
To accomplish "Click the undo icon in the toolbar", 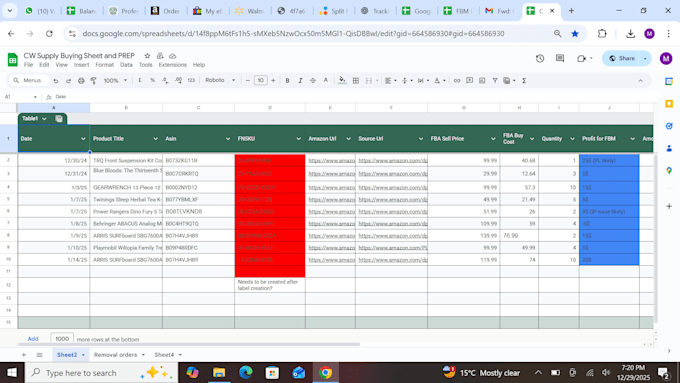I will [56, 81].
